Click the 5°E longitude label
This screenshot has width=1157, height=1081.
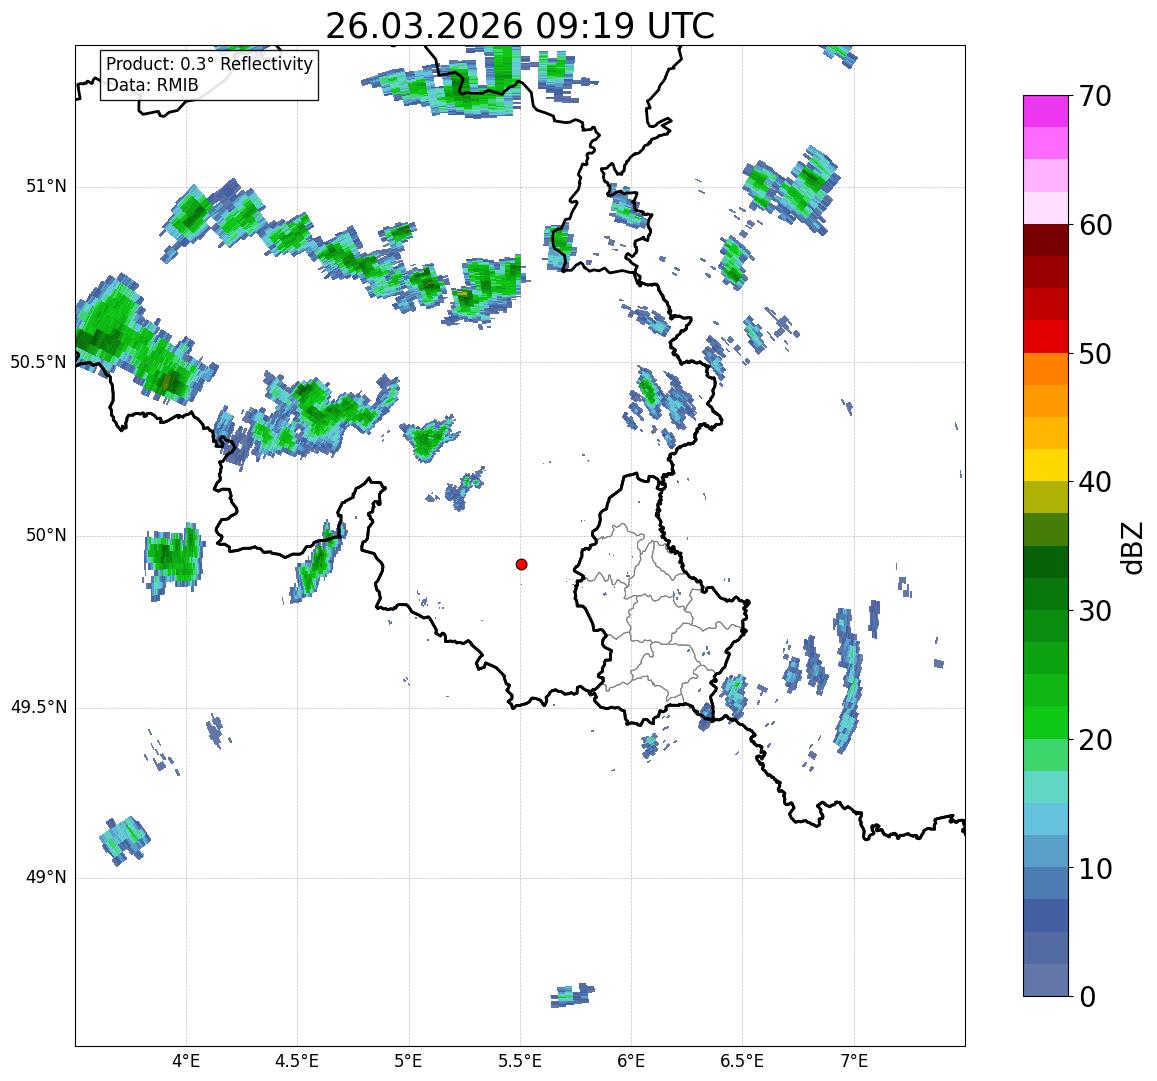pyautogui.click(x=409, y=1061)
